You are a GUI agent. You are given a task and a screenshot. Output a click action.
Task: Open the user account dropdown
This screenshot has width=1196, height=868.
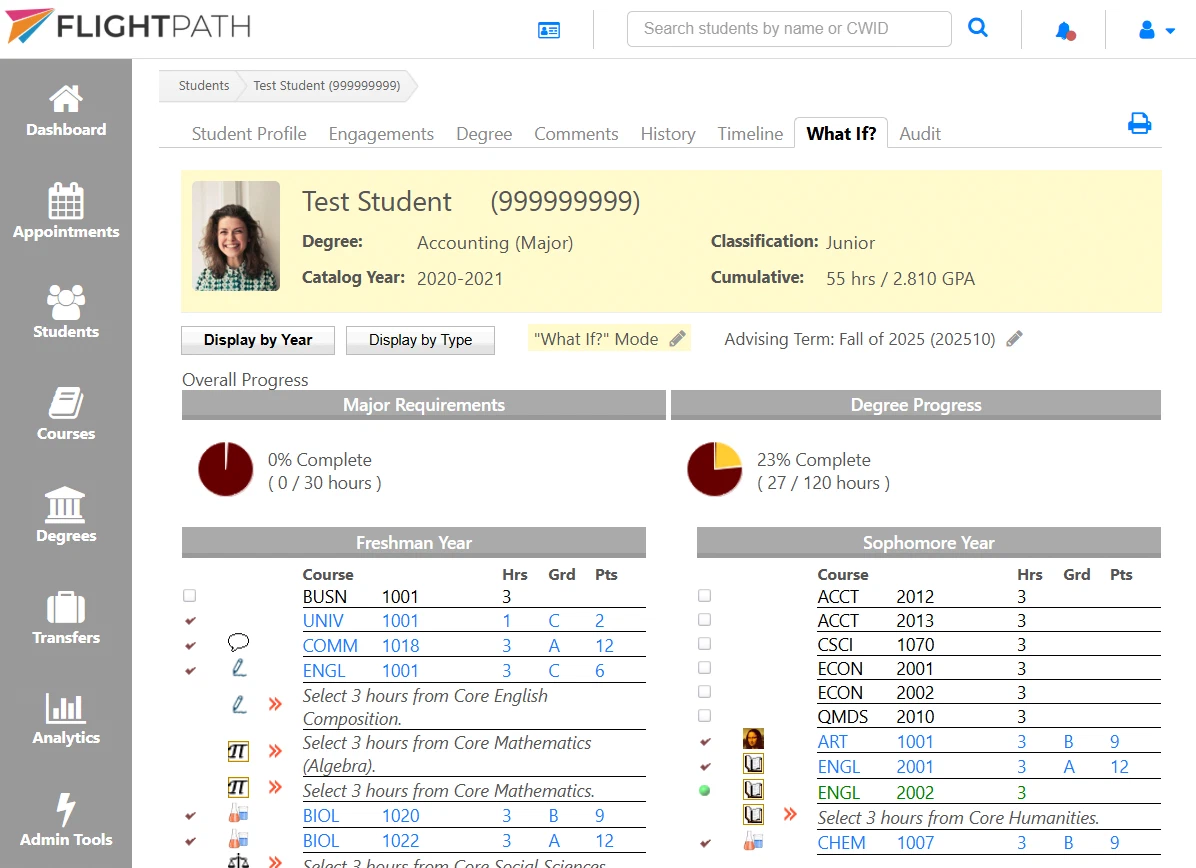click(x=1156, y=31)
